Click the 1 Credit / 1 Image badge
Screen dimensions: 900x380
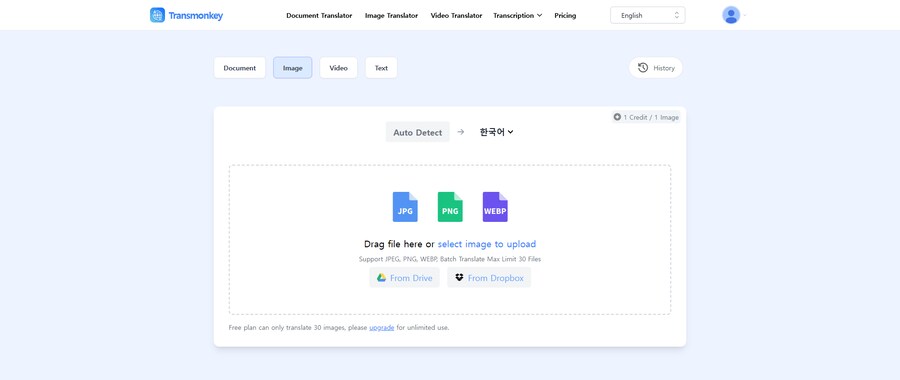point(646,117)
